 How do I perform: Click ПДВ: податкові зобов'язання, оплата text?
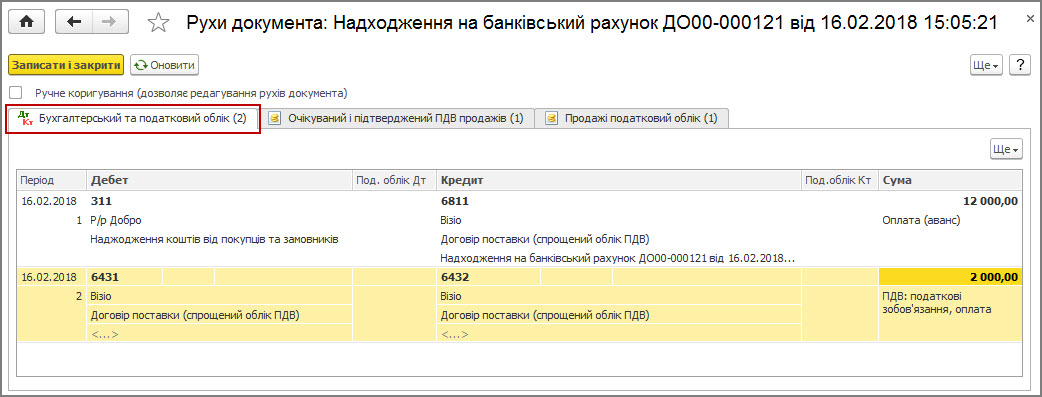tap(937, 303)
